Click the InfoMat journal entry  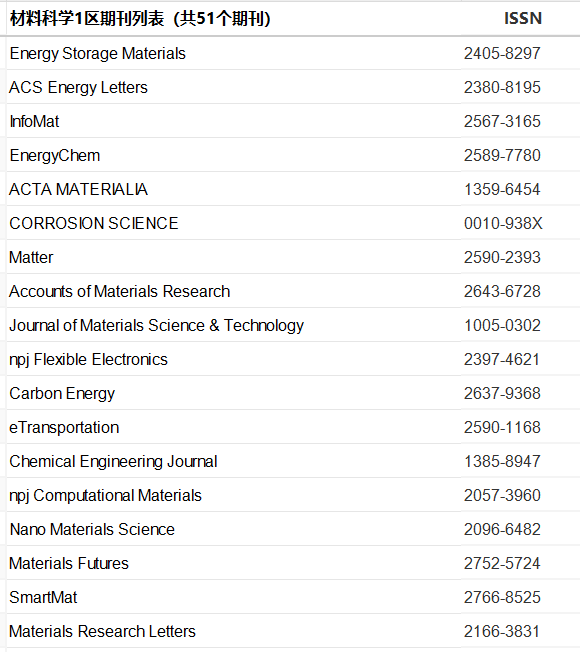34,122
